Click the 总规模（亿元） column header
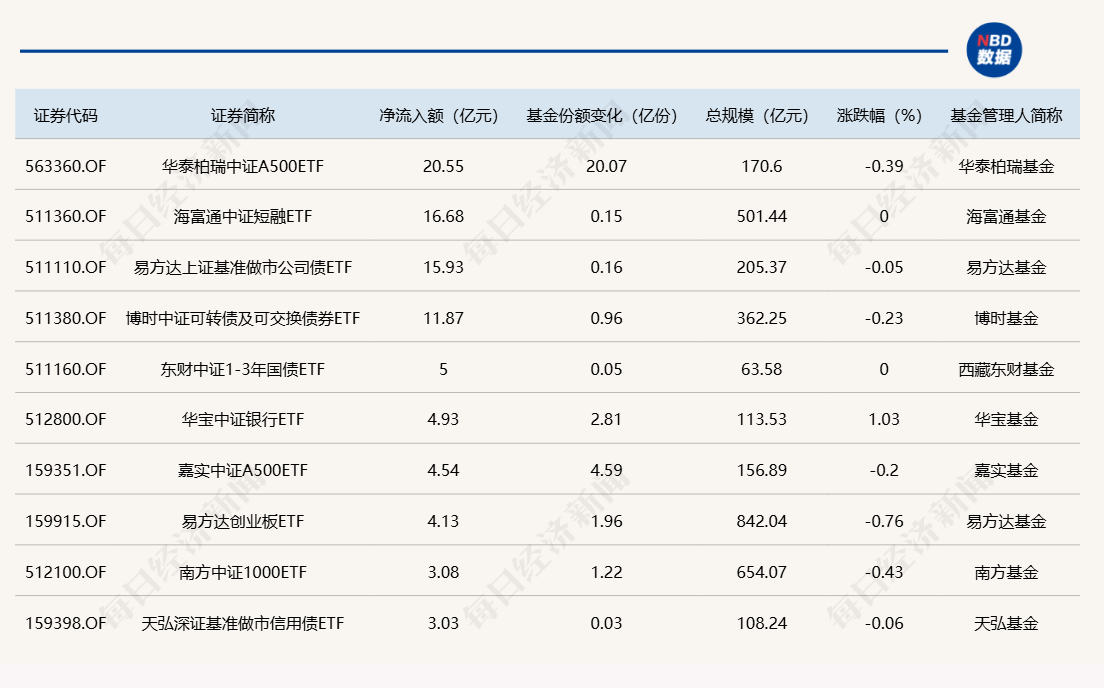 click(x=757, y=115)
